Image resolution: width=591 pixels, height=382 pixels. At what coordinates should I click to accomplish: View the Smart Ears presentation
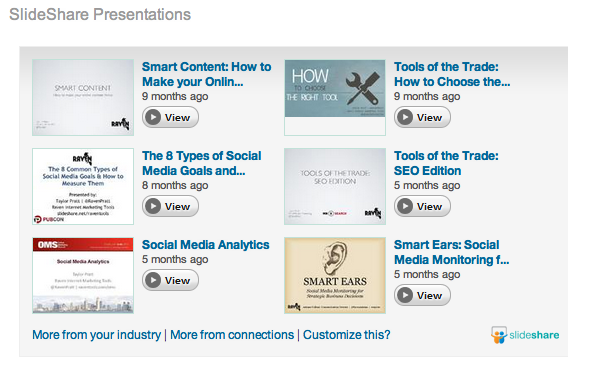pyautogui.click(x=422, y=295)
